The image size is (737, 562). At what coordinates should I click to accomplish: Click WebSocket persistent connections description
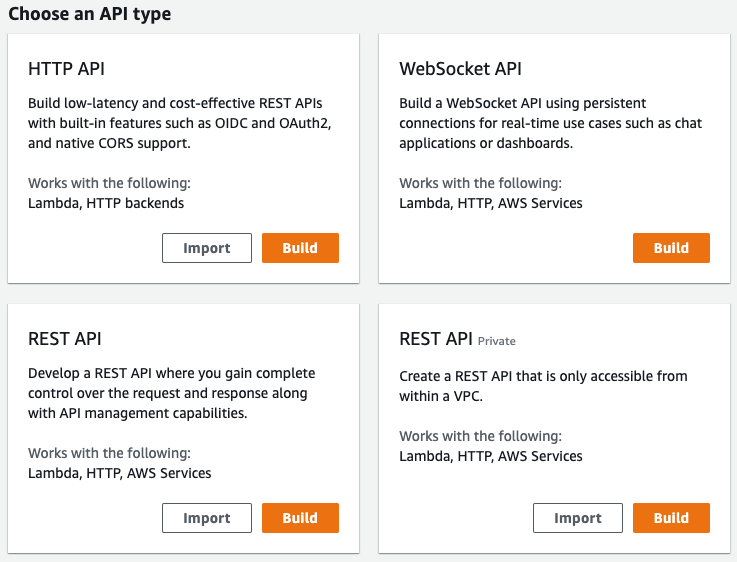coord(550,123)
